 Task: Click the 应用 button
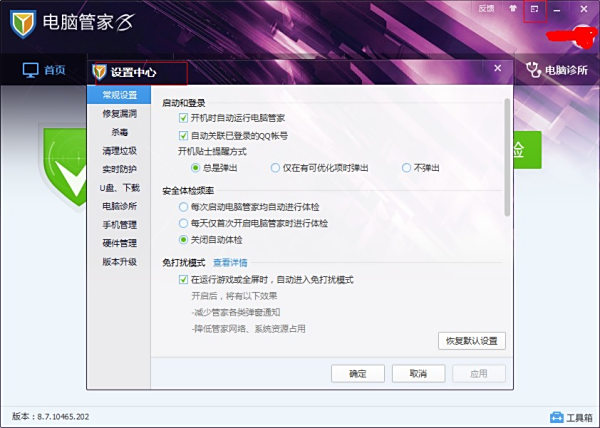[x=479, y=373]
